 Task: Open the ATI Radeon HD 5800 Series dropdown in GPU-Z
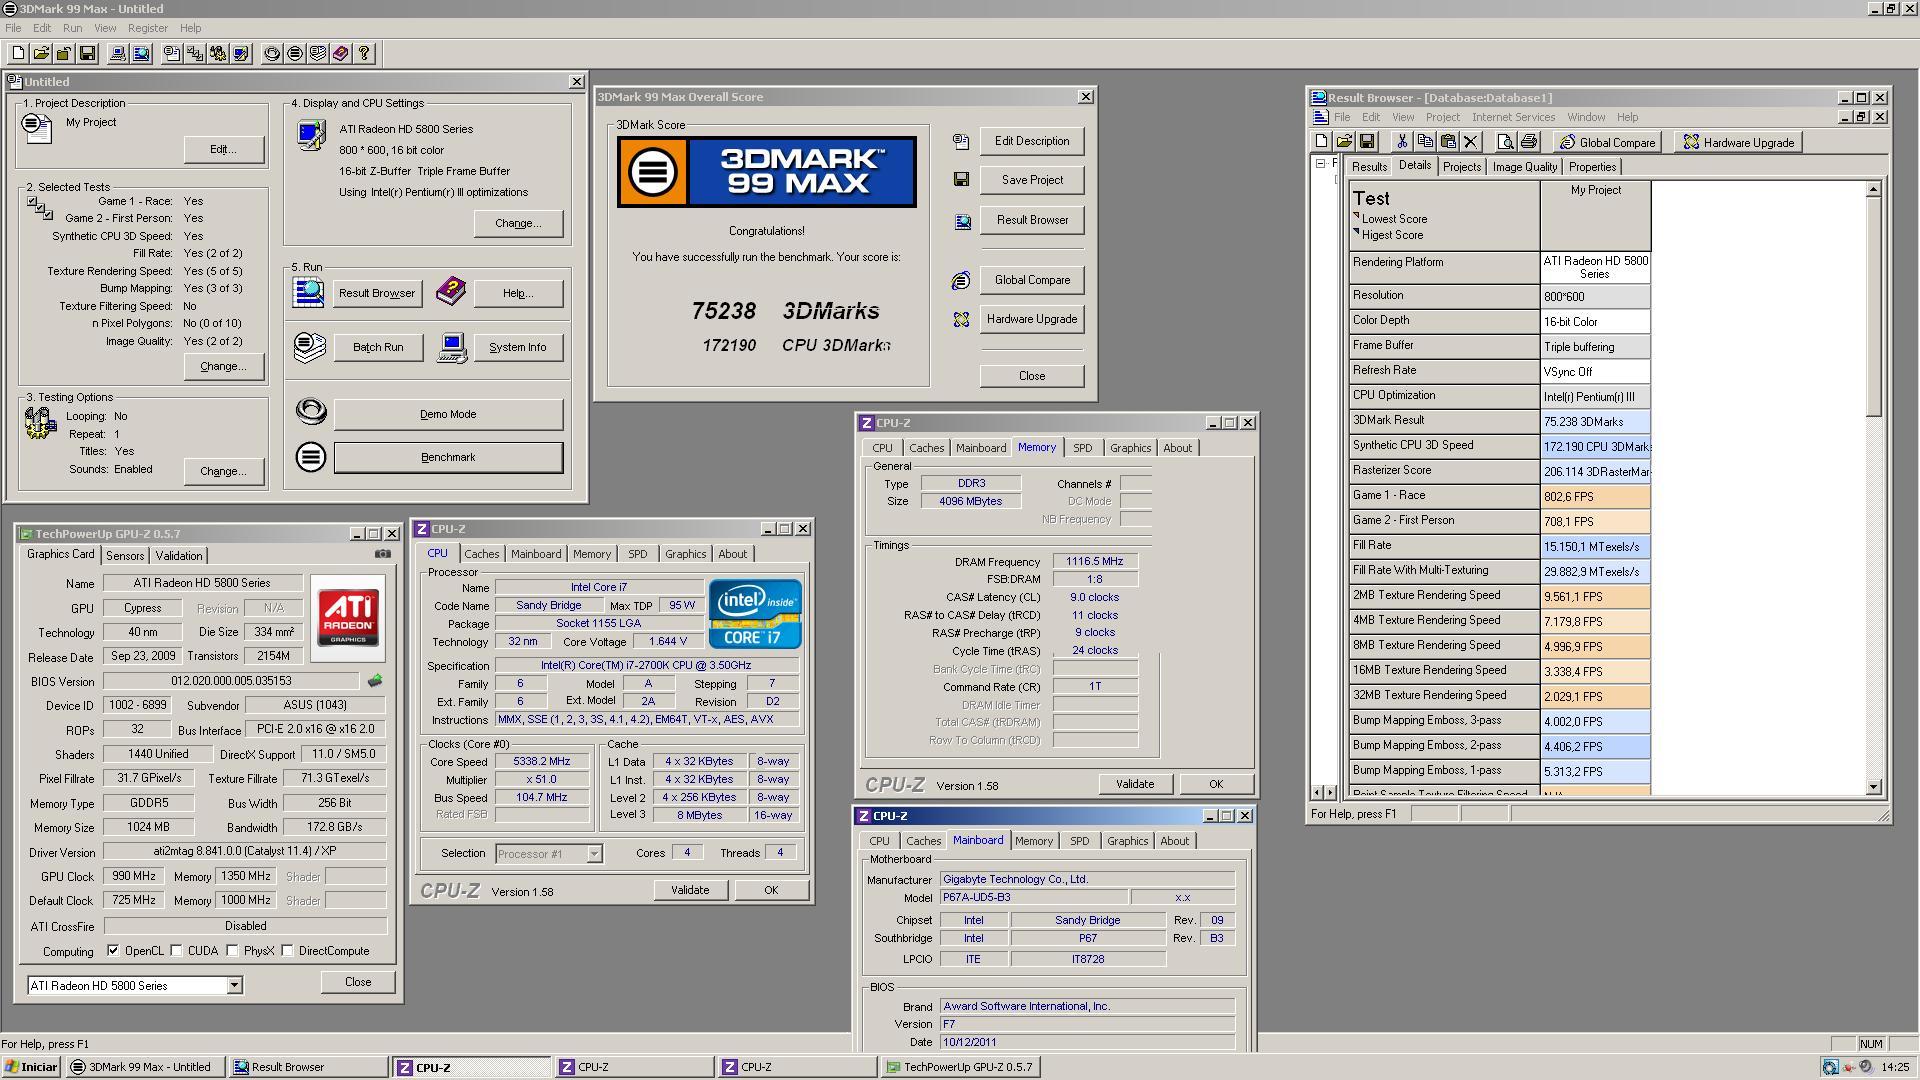tap(234, 986)
